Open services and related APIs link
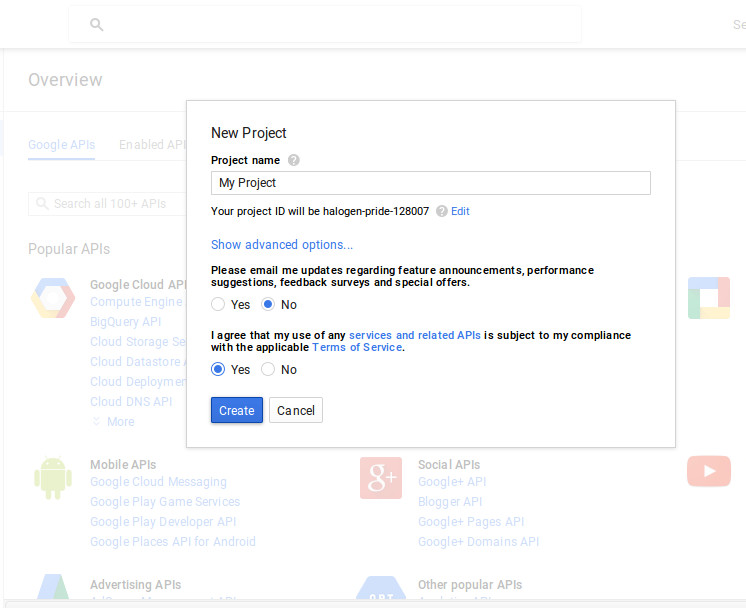The image size is (746, 608). [x=415, y=335]
